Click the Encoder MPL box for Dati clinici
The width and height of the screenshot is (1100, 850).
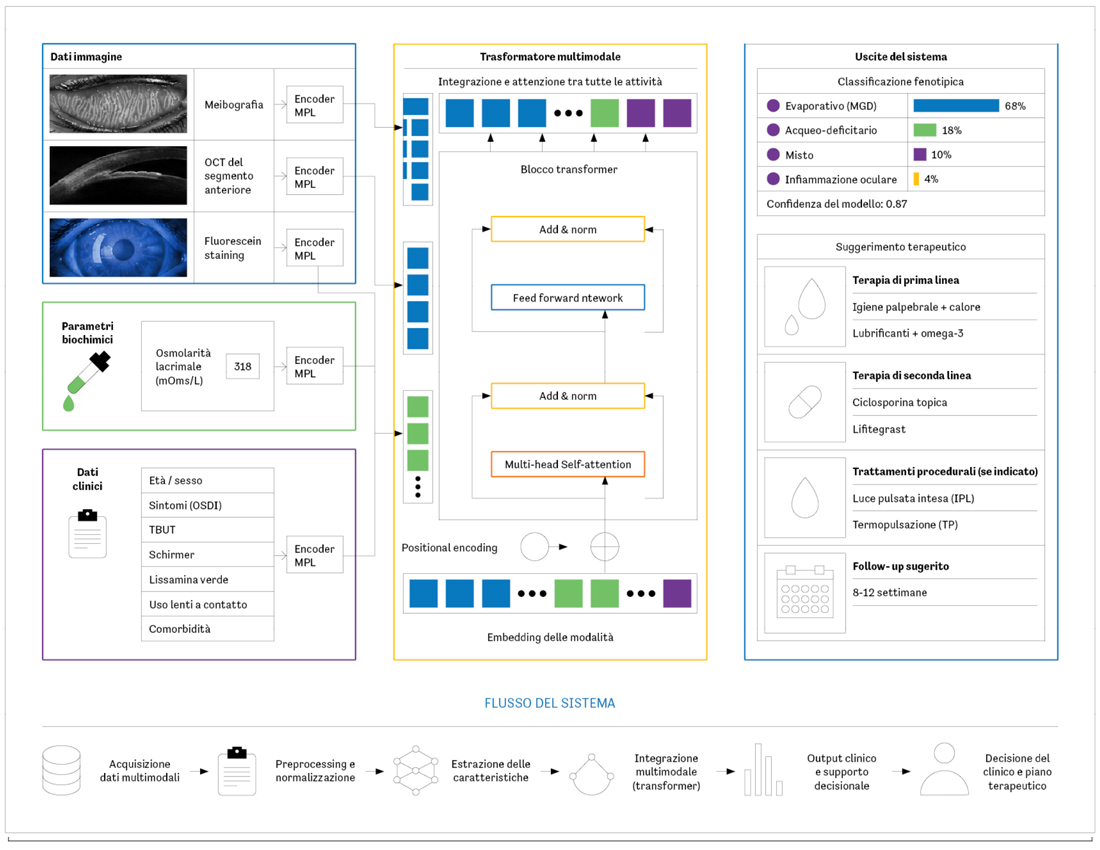314,555
